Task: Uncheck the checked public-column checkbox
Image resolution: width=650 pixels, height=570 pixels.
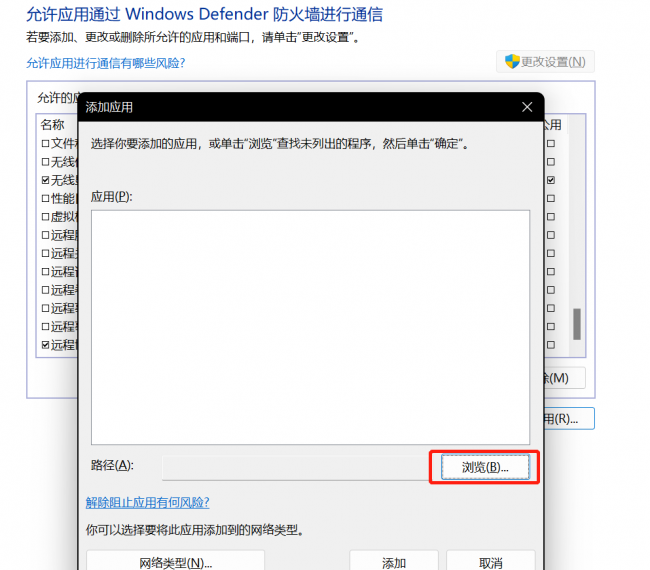Action: point(551,180)
